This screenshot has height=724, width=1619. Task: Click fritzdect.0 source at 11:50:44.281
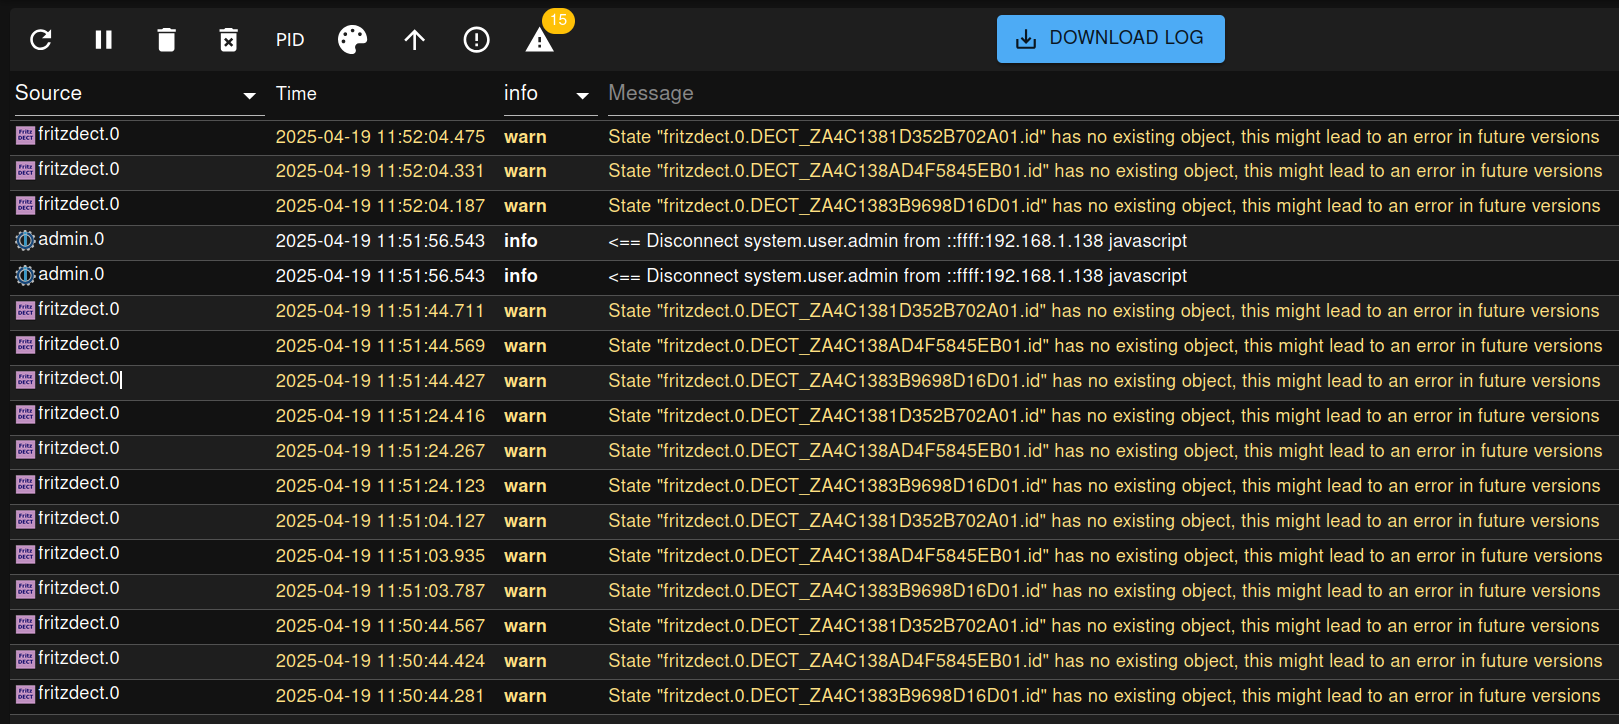pos(78,693)
